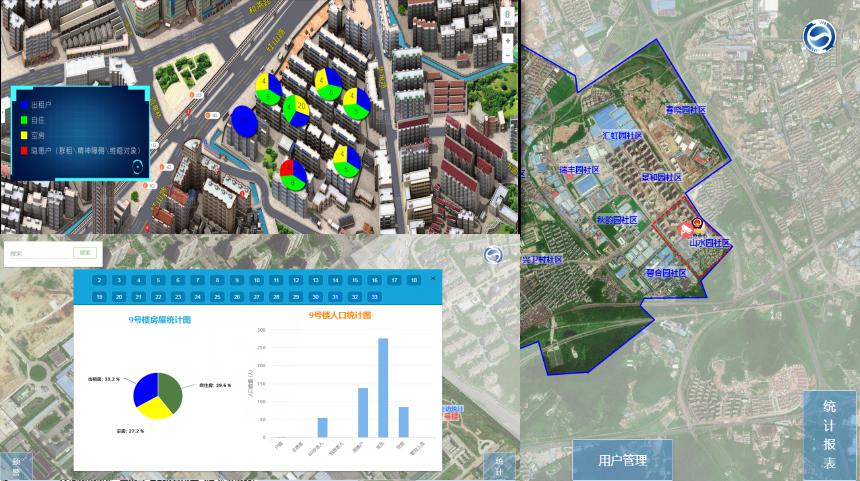Click the all-blue pie chart marker on the 3D map
Viewport: 860px width, 481px height.
coord(244,120)
